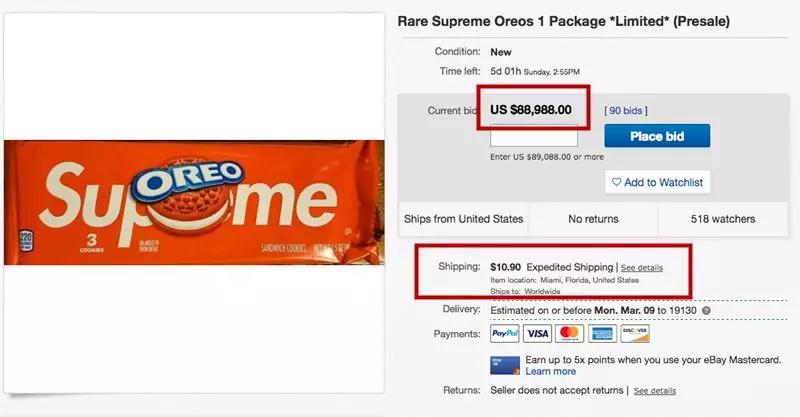Click the Ships from United States cell
The image size is (800, 417).
tap(463, 219)
